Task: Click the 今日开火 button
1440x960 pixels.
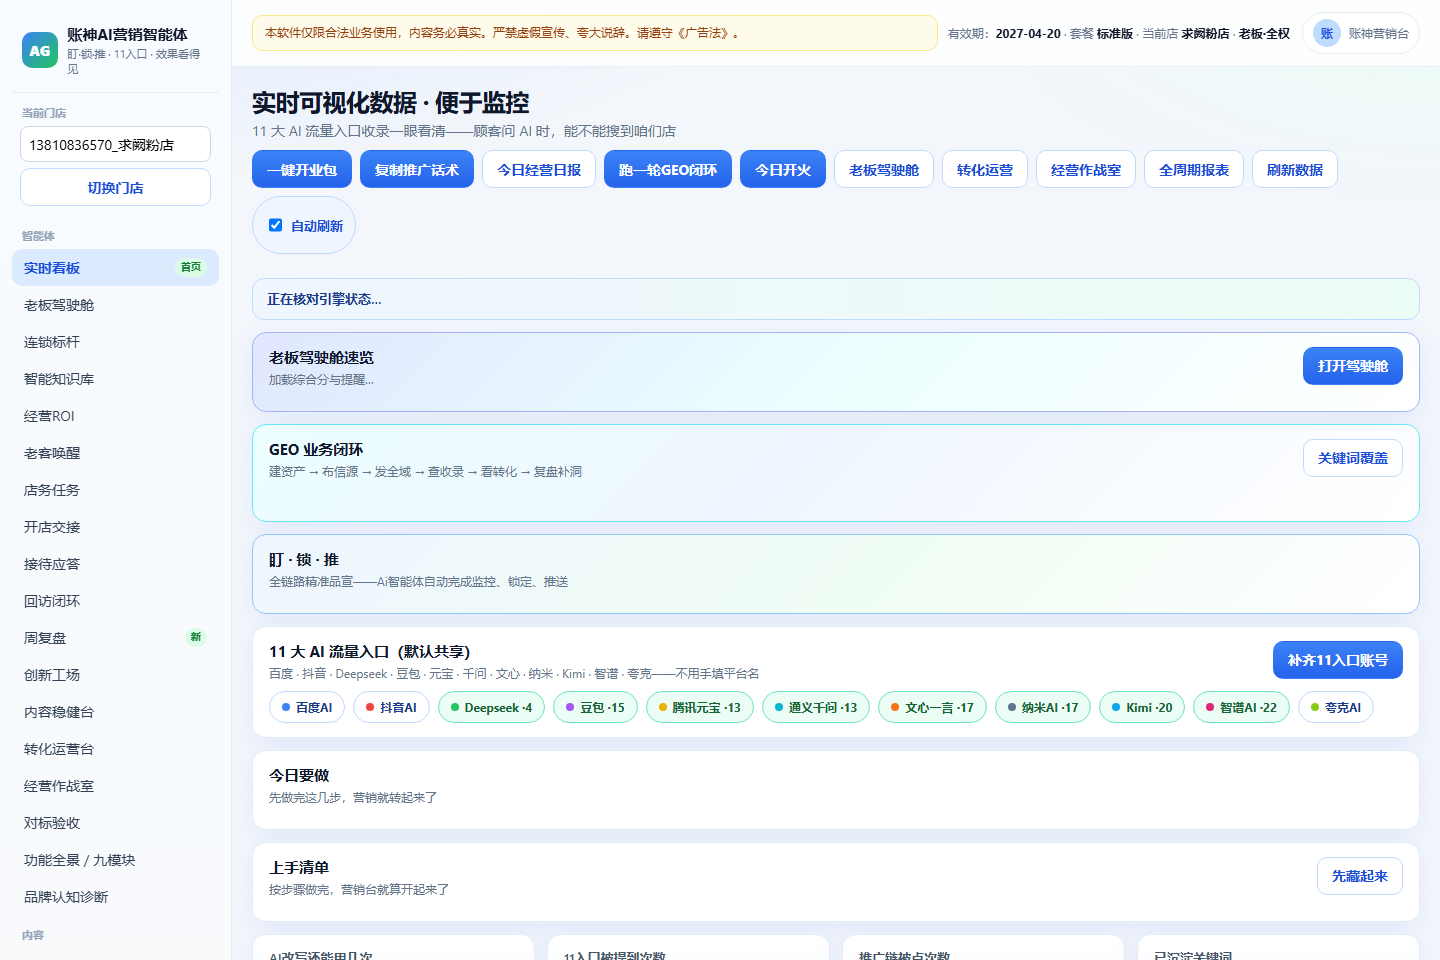Action: tap(783, 170)
